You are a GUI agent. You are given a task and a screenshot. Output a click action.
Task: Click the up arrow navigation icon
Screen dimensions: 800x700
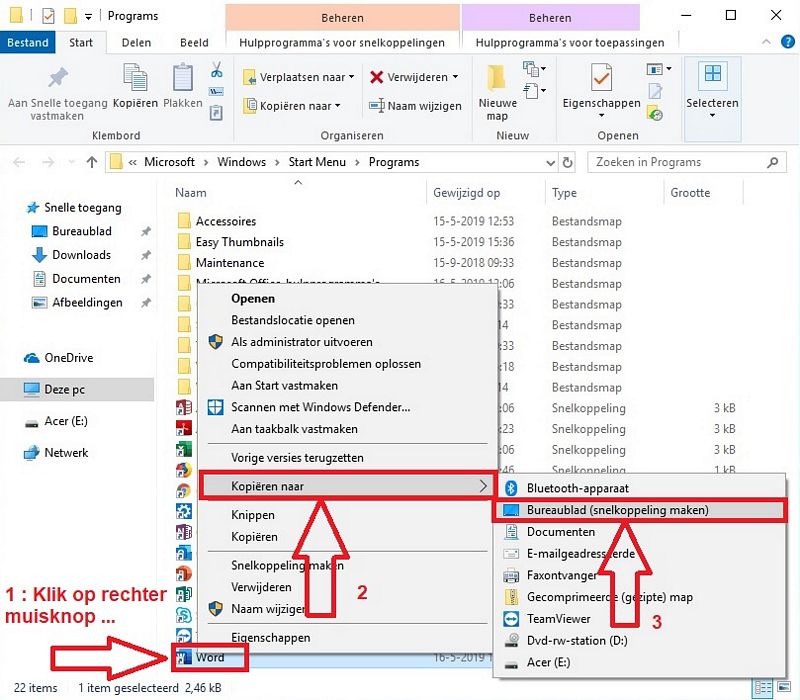pyautogui.click(x=92, y=162)
